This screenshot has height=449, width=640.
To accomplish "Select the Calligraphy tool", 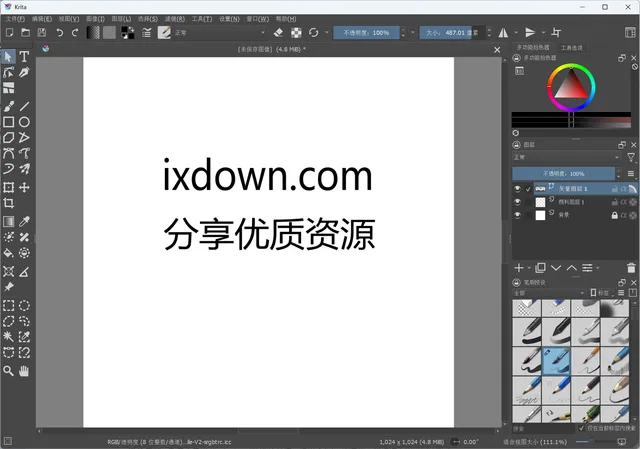I will pos(24,72).
